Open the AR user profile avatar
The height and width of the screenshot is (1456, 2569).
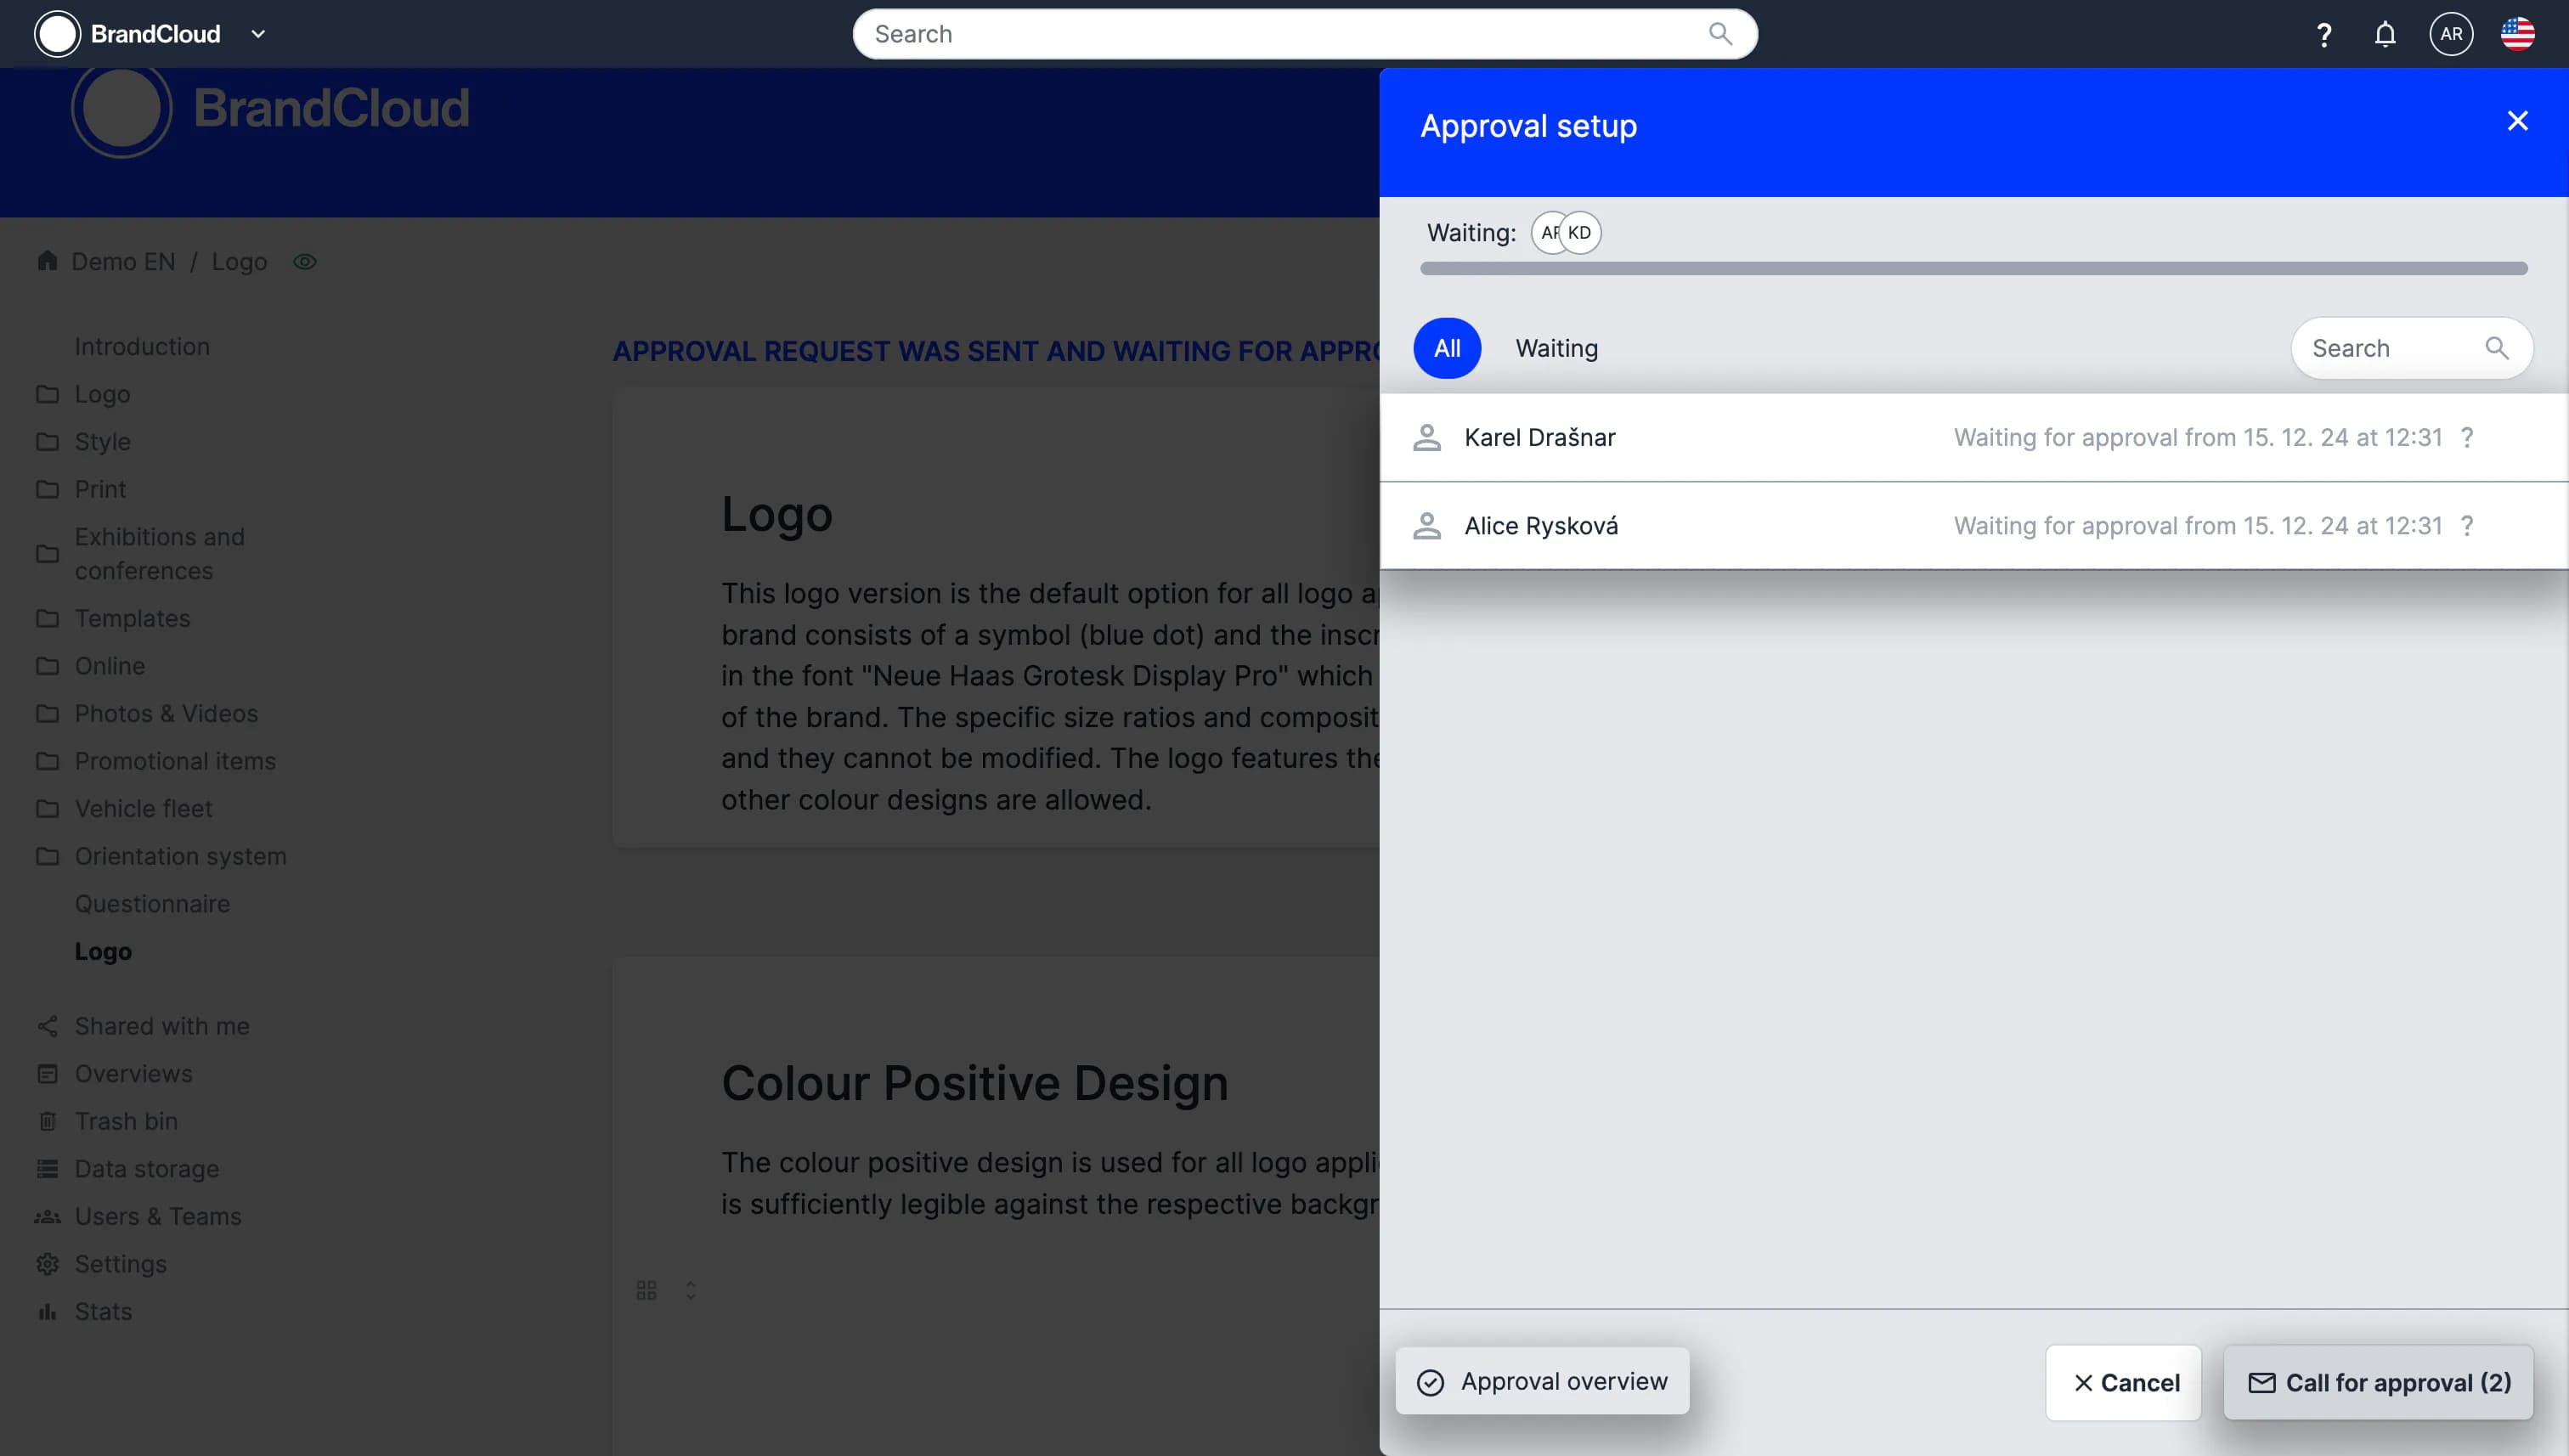(x=2451, y=34)
